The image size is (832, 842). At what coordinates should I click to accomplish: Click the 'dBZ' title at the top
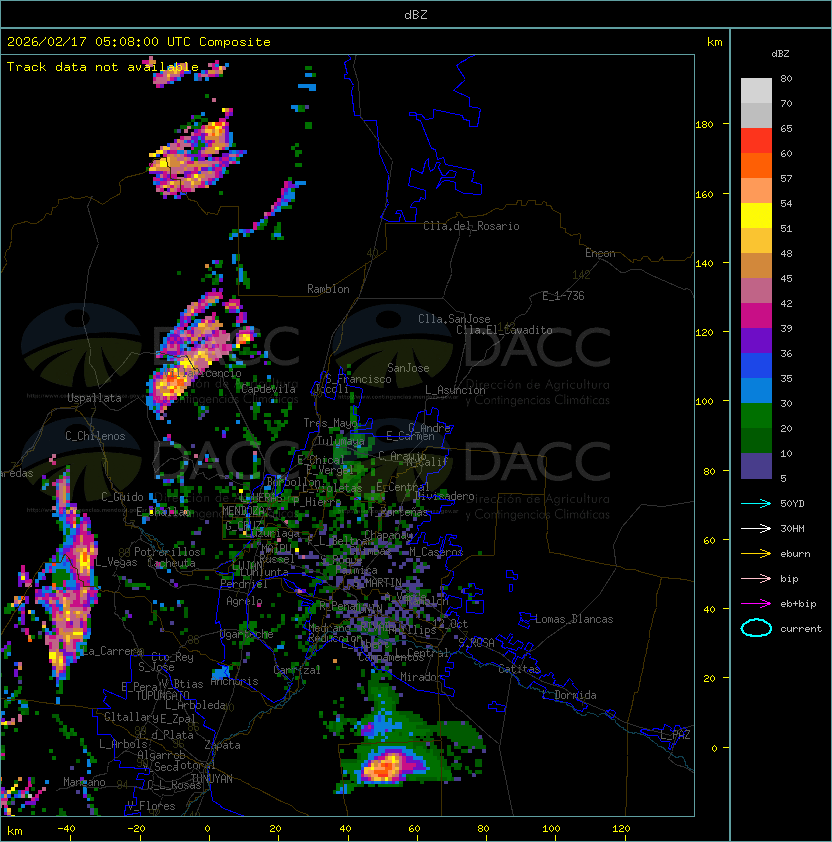click(416, 14)
